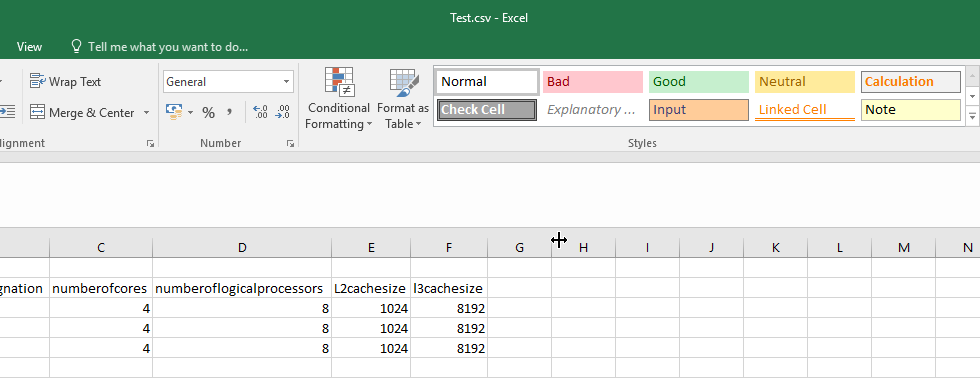This screenshot has width=980, height=378.
Task: Click Increase Decimal icon
Action: click(x=260, y=112)
